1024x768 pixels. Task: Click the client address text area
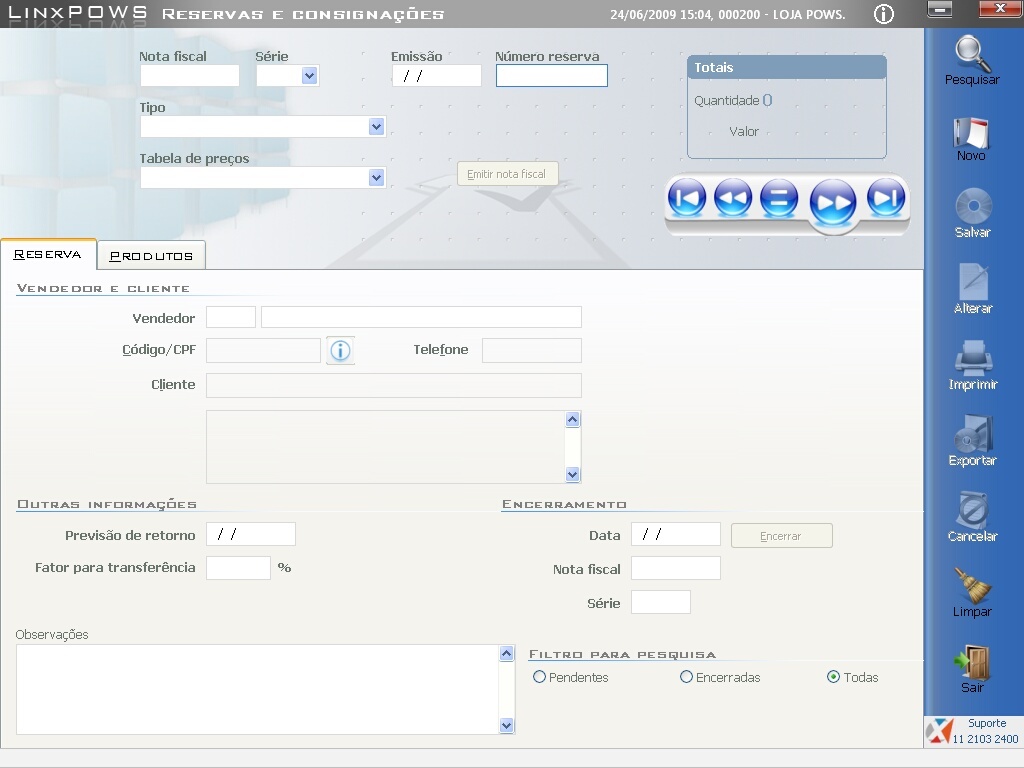coord(385,447)
